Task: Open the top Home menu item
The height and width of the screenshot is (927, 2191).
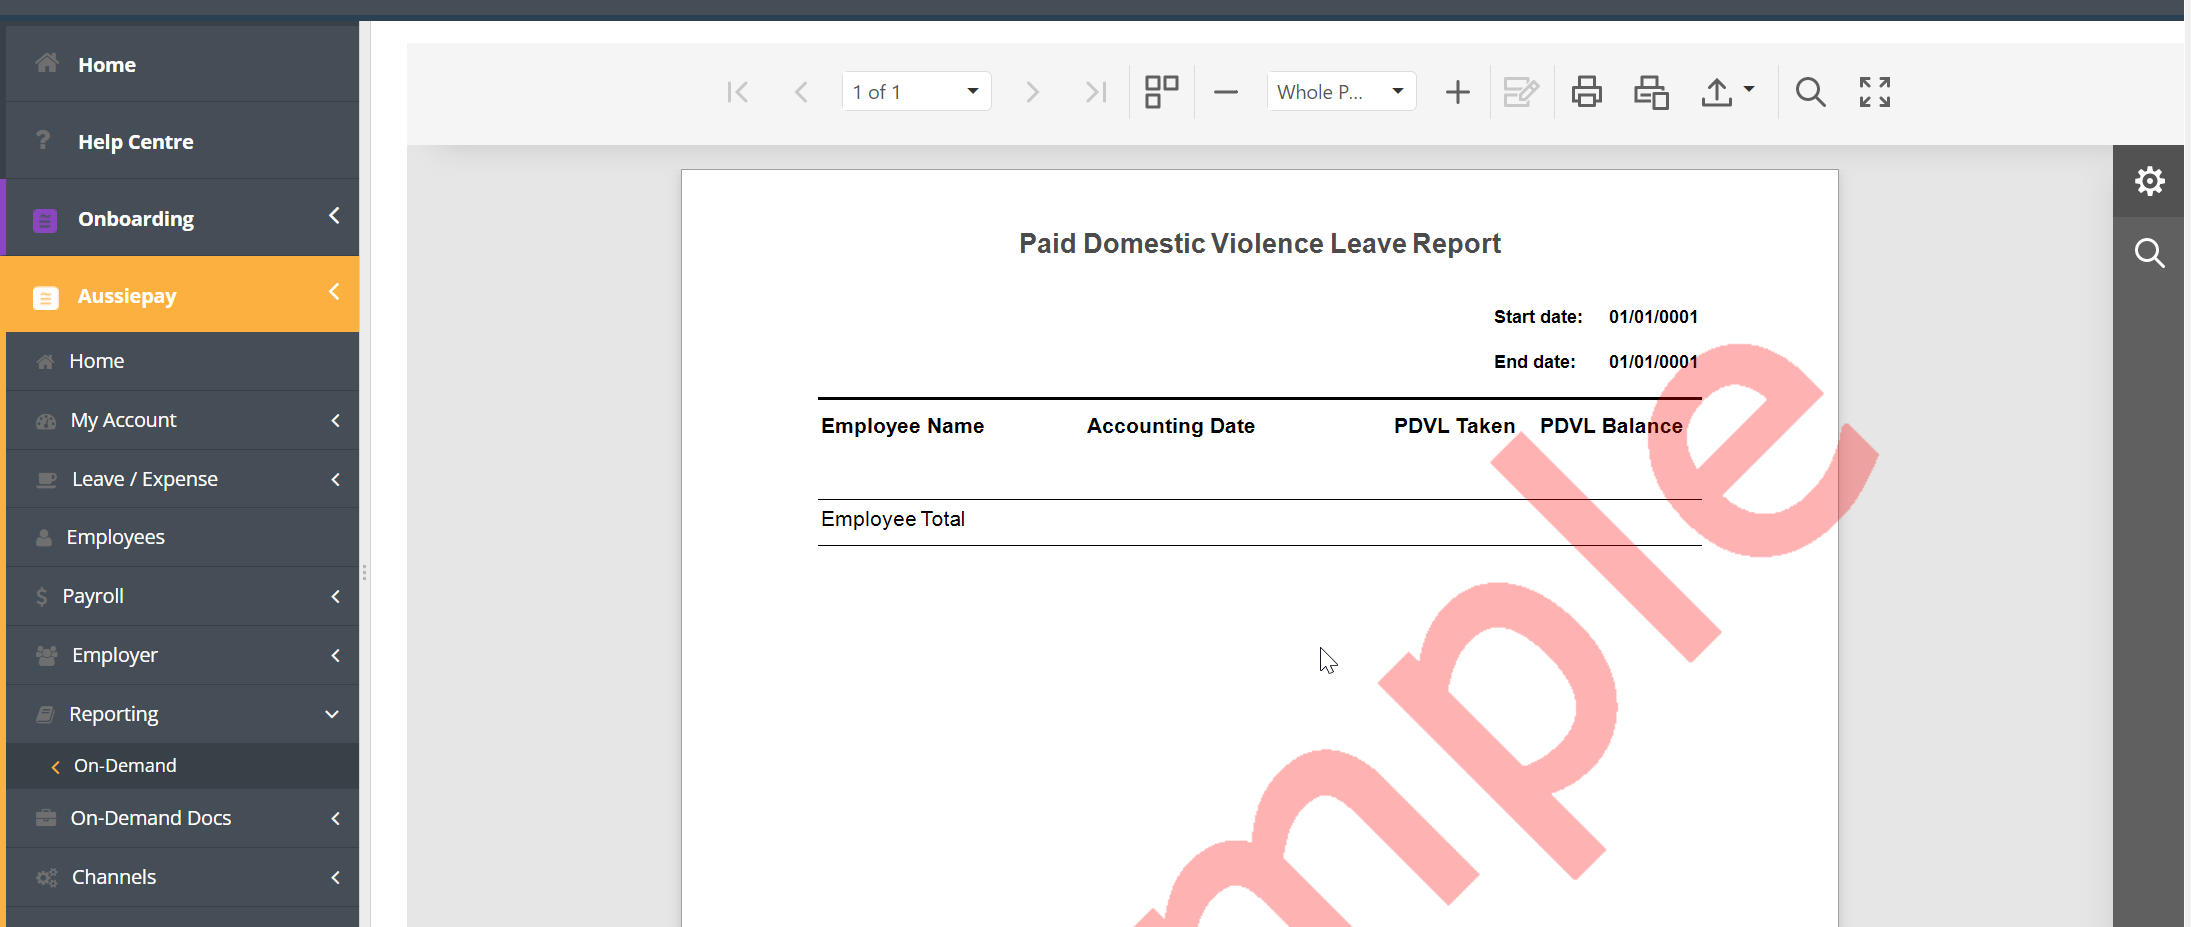Action: click(182, 64)
